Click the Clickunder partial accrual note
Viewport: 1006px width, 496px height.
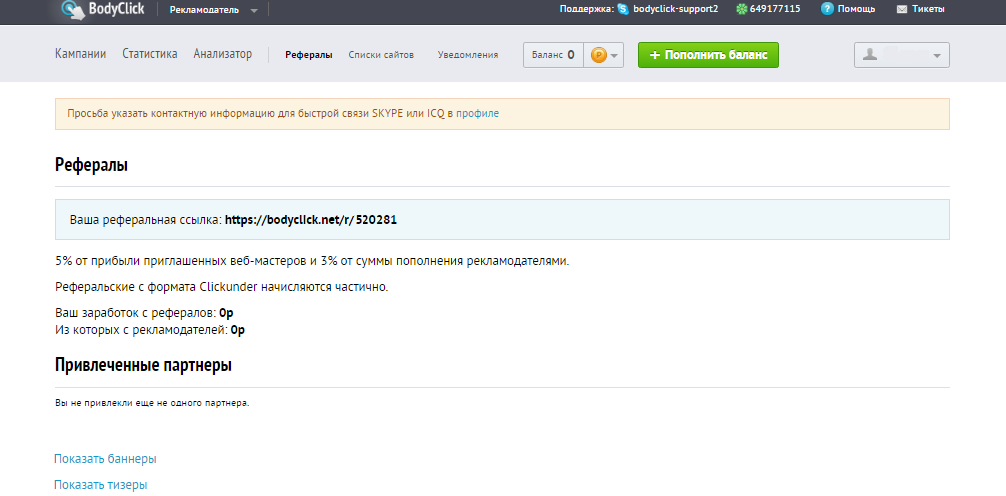tap(222, 287)
